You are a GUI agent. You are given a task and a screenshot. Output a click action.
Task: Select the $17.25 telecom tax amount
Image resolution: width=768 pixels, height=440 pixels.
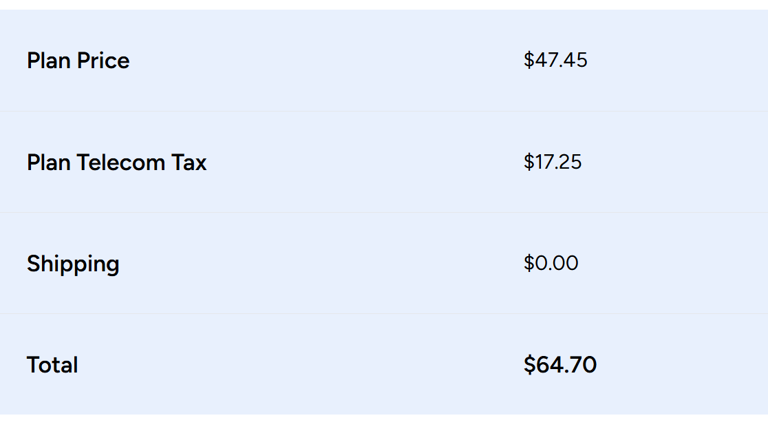point(552,162)
